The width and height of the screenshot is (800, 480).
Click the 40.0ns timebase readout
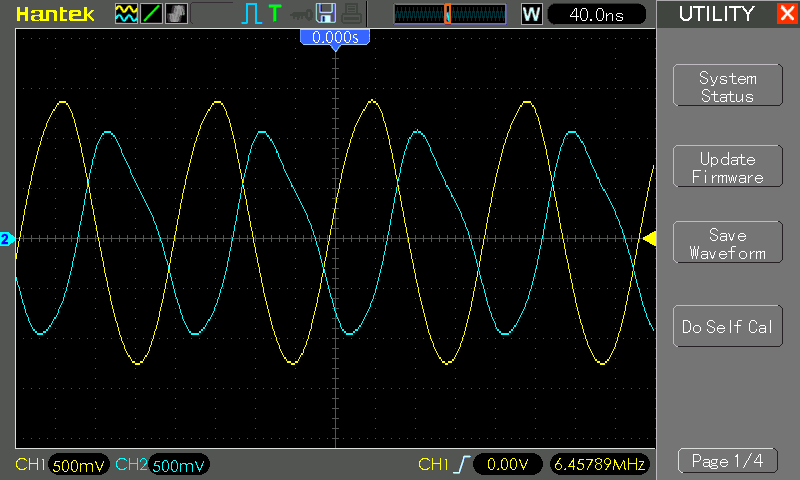(x=596, y=14)
